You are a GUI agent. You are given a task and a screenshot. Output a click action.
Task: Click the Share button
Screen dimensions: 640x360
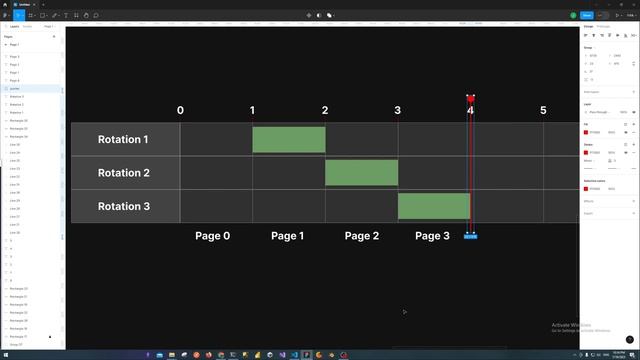click(587, 16)
